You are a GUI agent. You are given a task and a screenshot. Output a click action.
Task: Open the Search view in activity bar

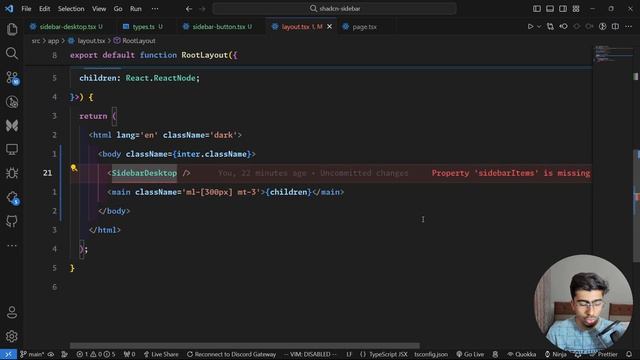pyautogui.click(x=12, y=53)
